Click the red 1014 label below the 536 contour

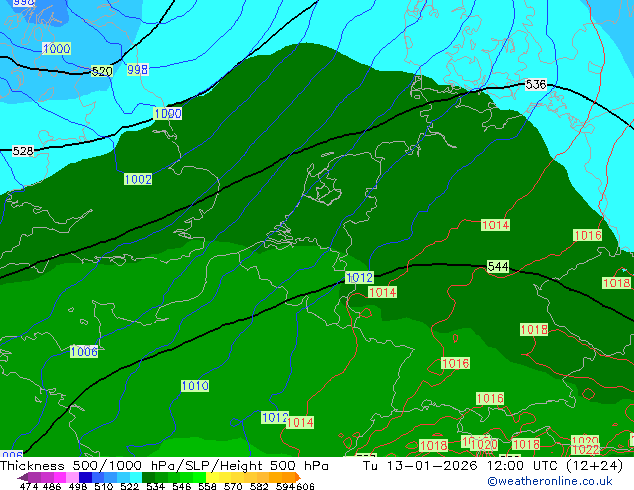pos(495,225)
